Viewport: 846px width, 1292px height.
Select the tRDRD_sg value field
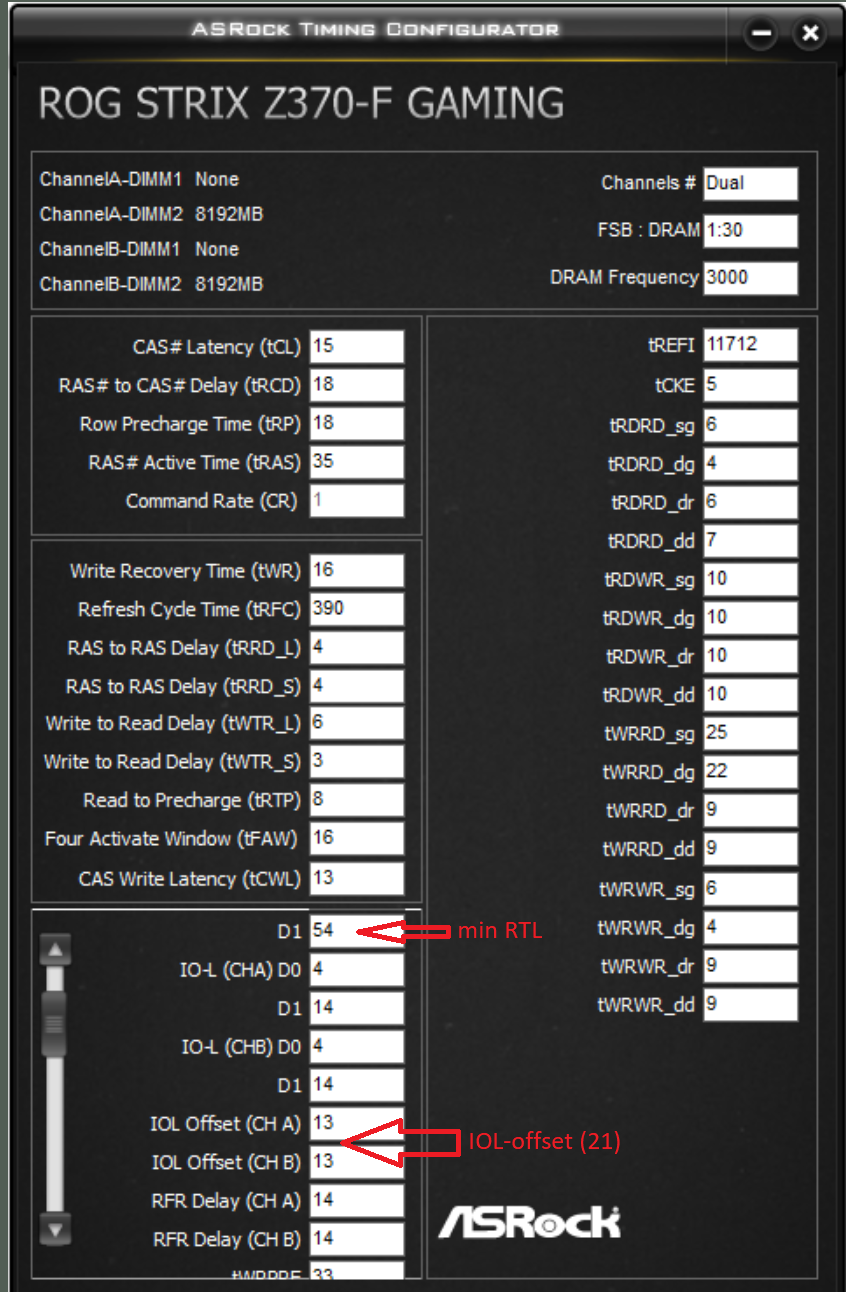tap(750, 425)
